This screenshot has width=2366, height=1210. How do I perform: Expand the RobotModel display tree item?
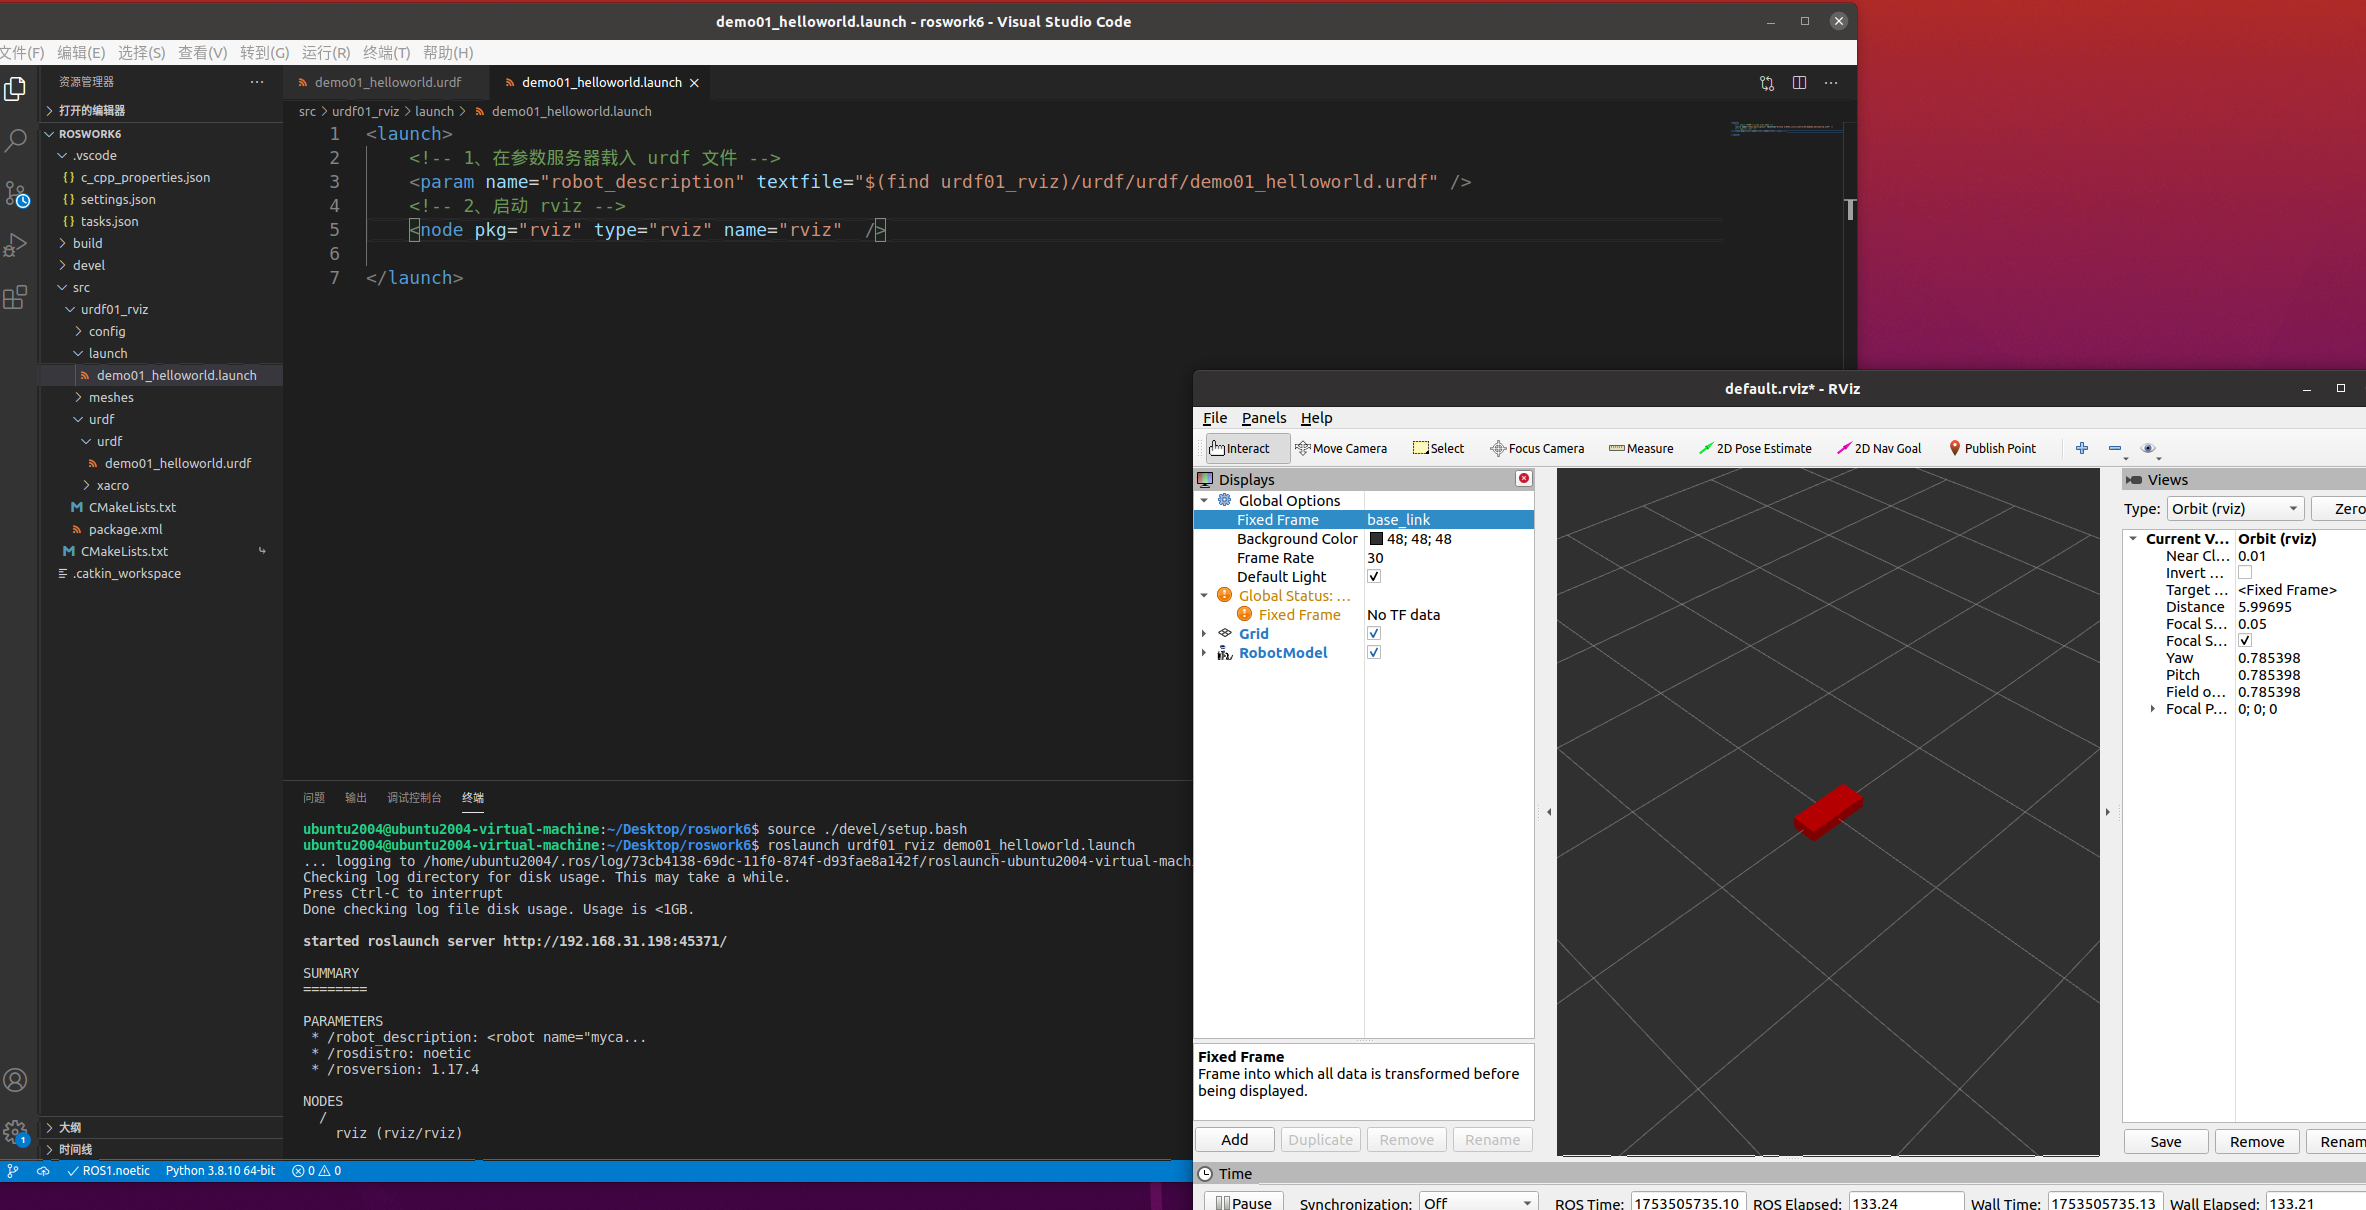pyautogui.click(x=1204, y=653)
